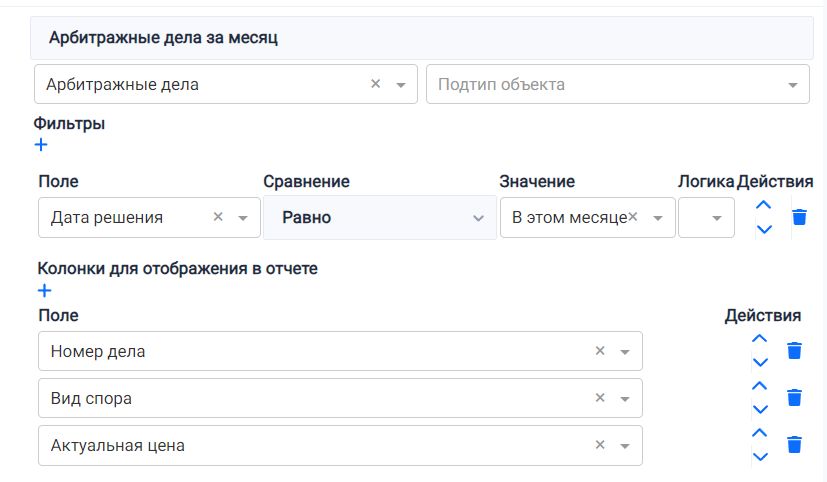Add a new report column with plus icon
The width and height of the screenshot is (827, 482).
(x=43, y=291)
